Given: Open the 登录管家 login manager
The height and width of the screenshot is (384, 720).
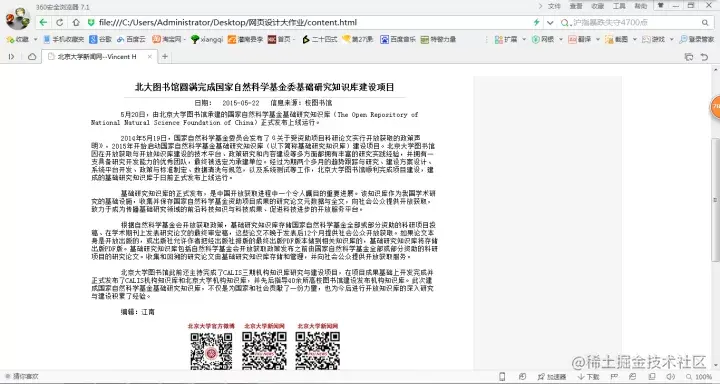Looking at the screenshot, I should [697, 40].
